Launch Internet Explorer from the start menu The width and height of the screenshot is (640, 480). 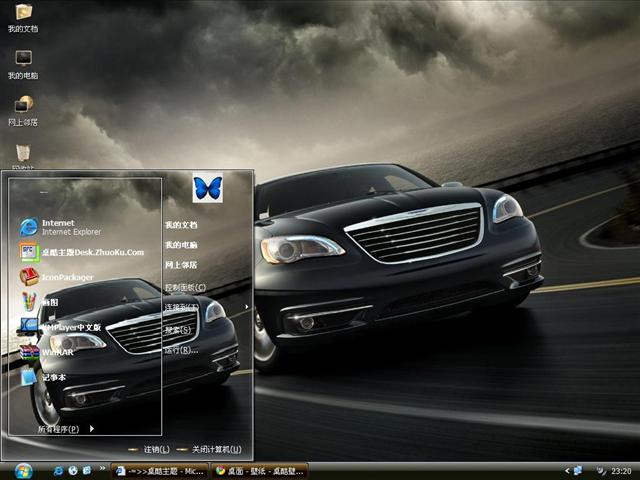[x=60, y=227]
